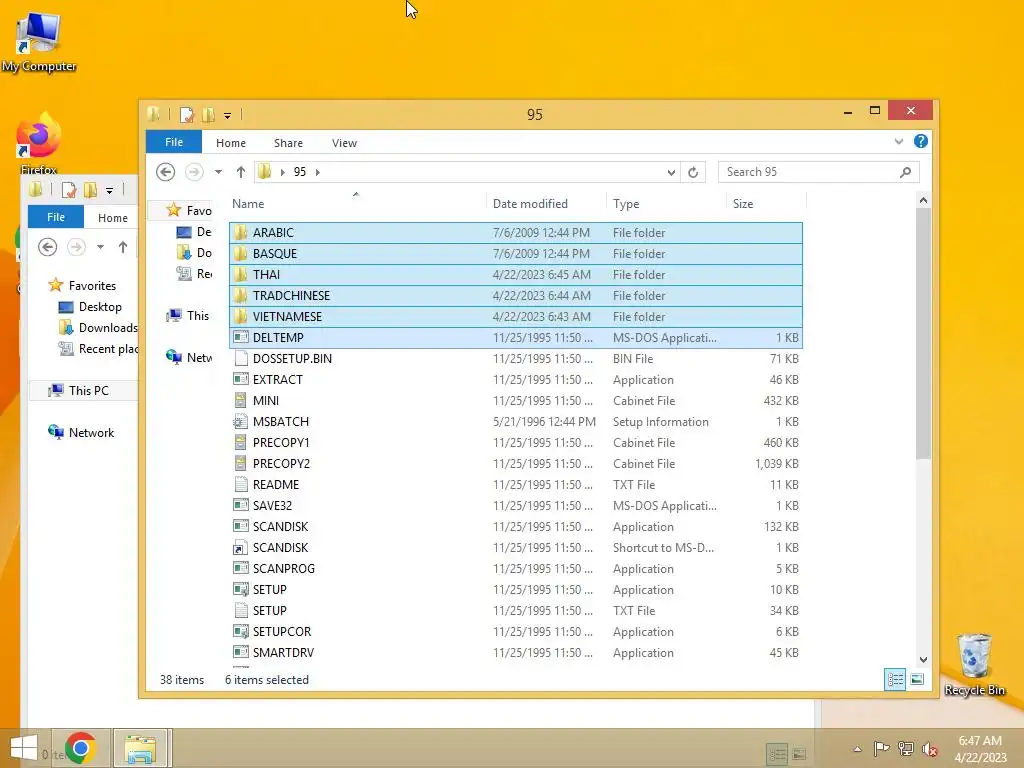This screenshot has height=768, width=1024.
Task: Select the VIETNAMESE folder
Action: coord(516,316)
